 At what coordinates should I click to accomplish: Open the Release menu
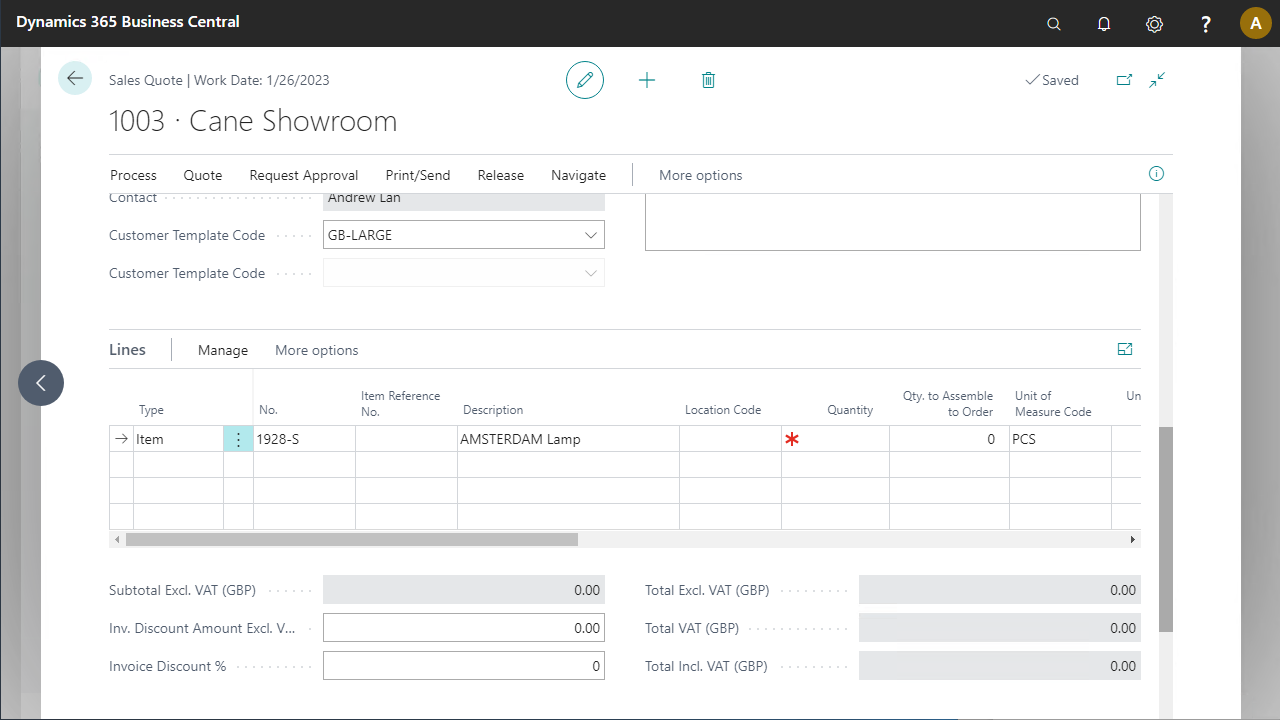[x=501, y=175]
